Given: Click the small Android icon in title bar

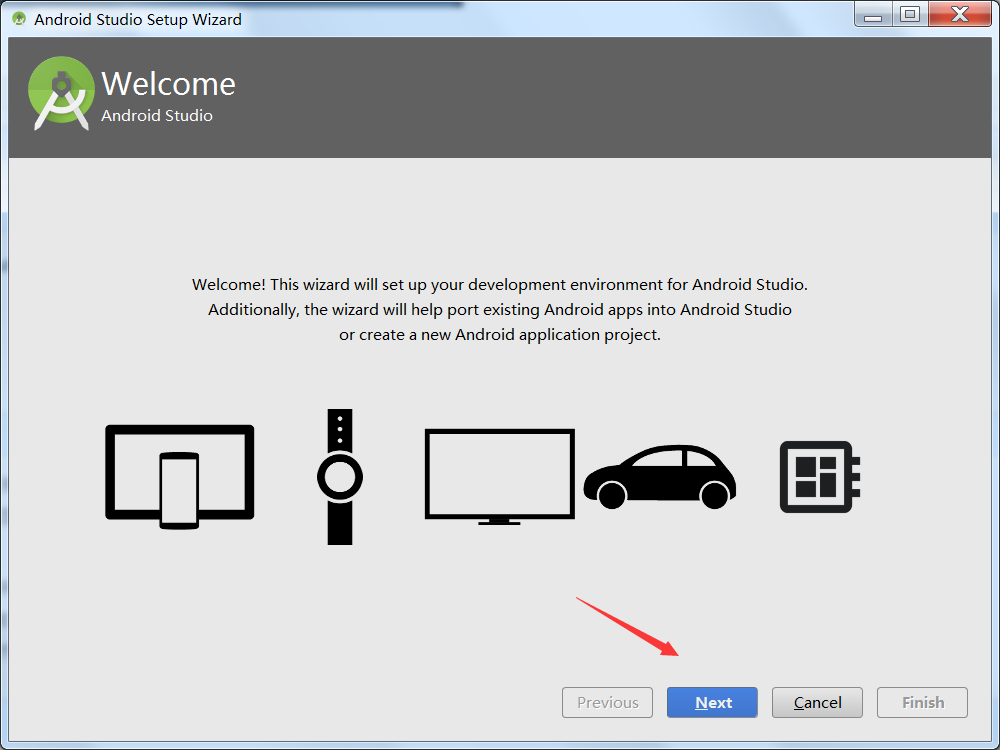Looking at the screenshot, I should click(19, 19).
